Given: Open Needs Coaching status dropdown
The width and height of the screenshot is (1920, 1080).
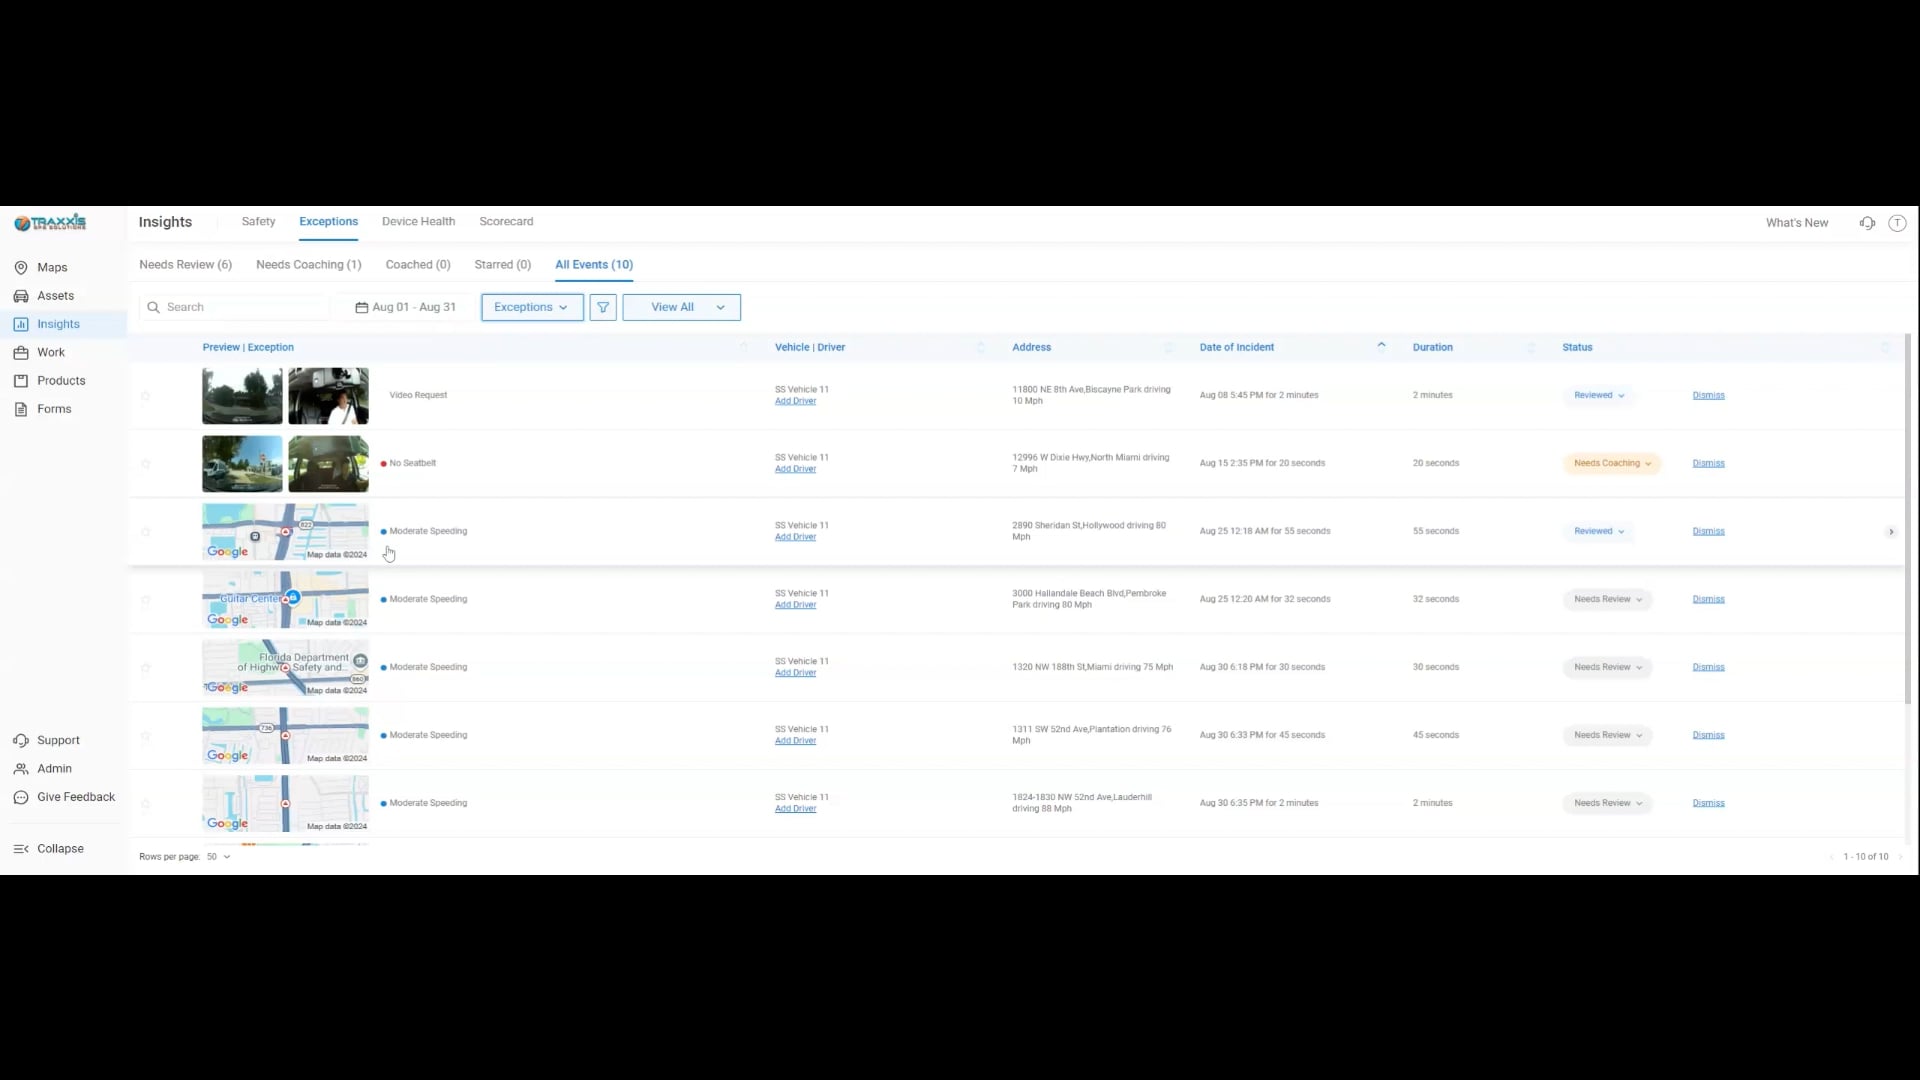Looking at the screenshot, I should [x=1611, y=463].
